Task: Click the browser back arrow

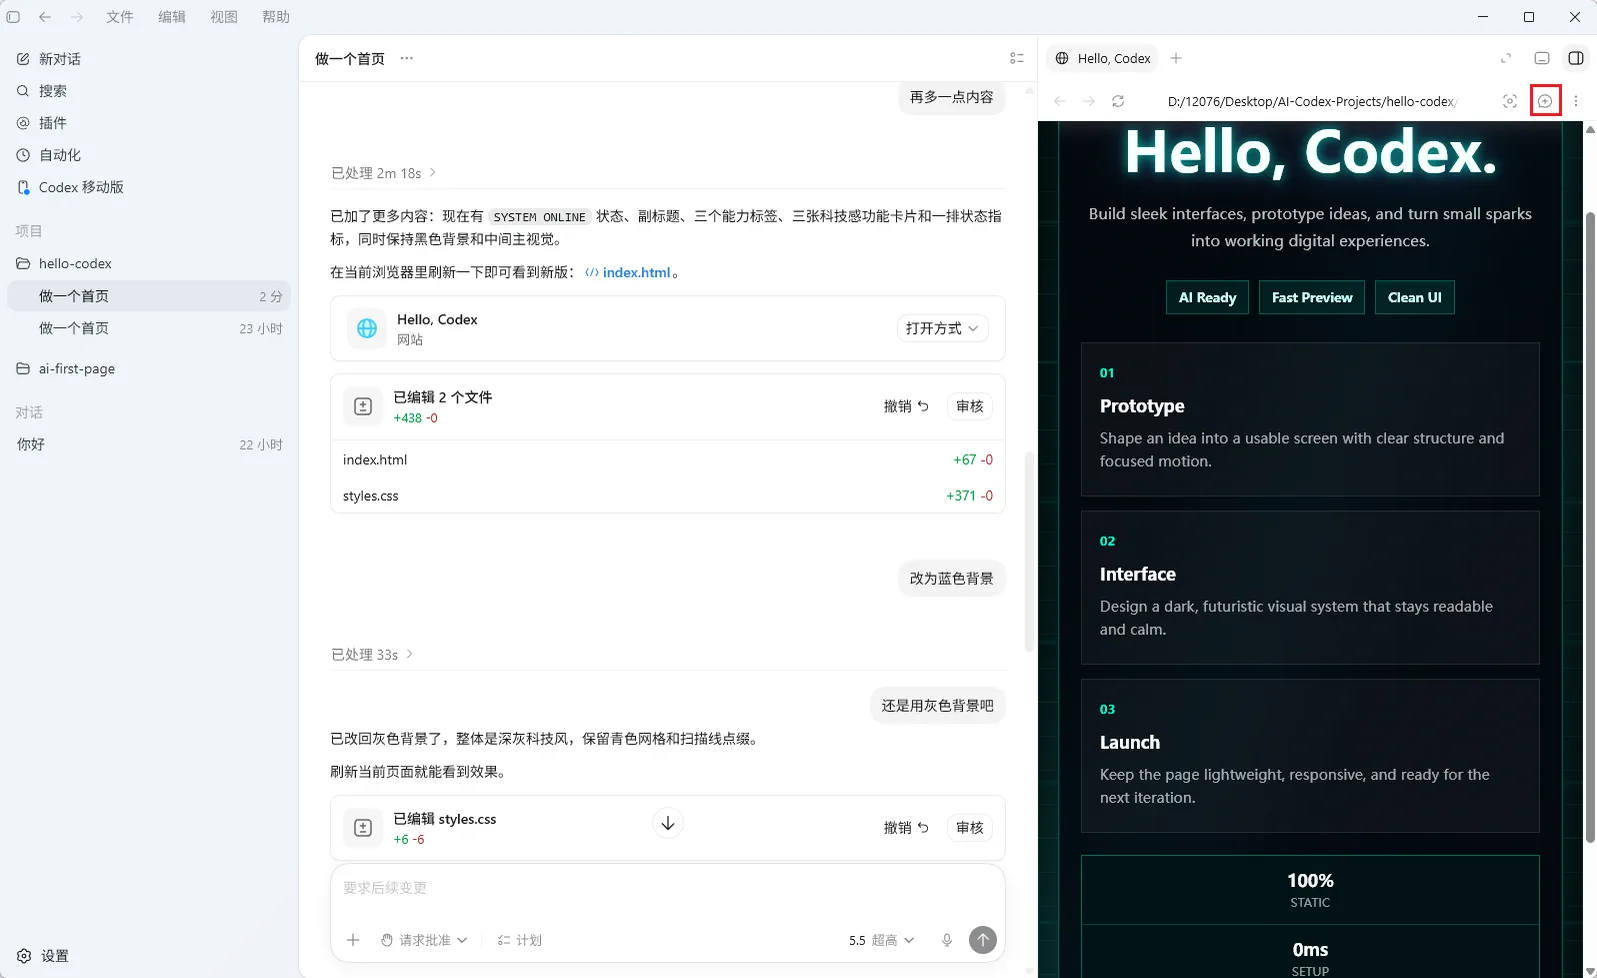Action: (1060, 101)
